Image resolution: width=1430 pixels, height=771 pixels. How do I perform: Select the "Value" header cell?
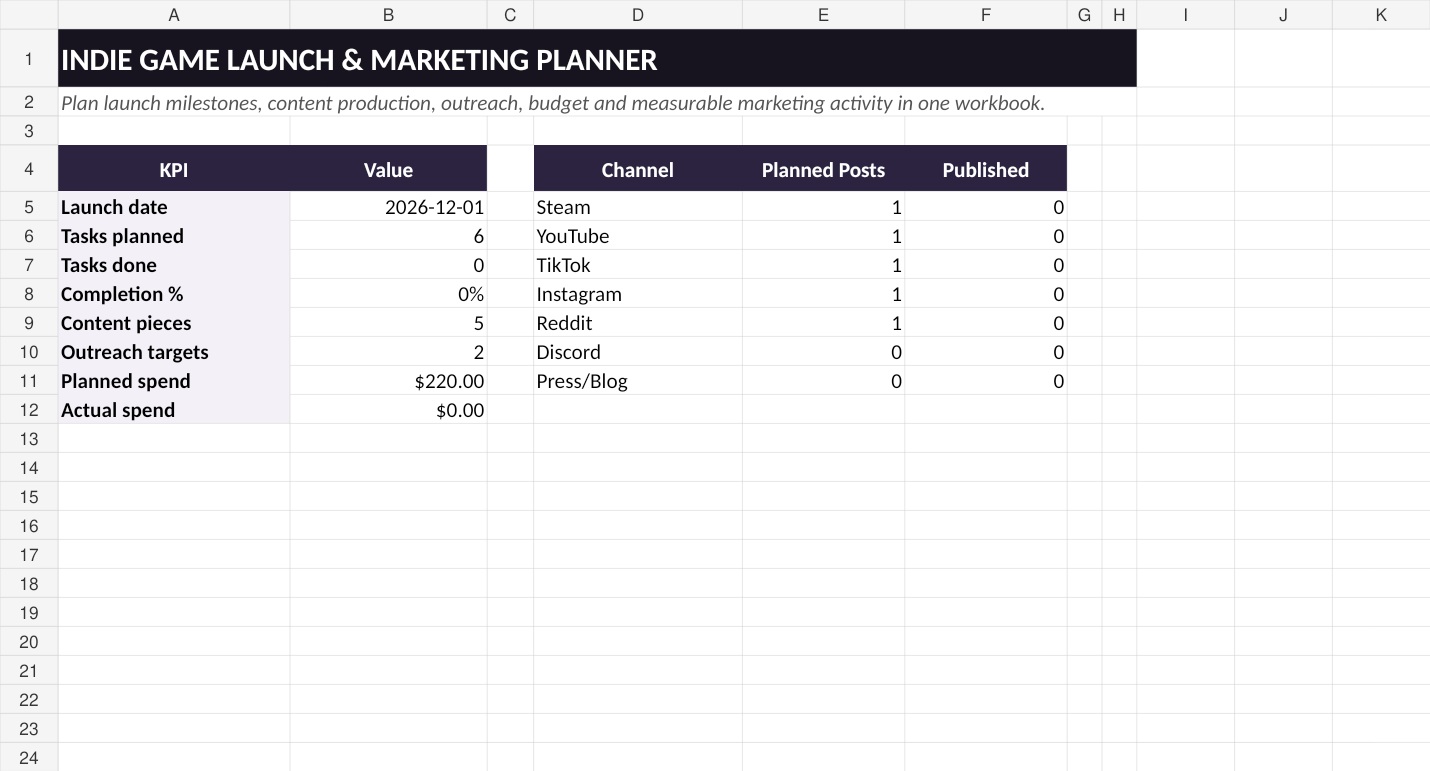[x=388, y=169]
